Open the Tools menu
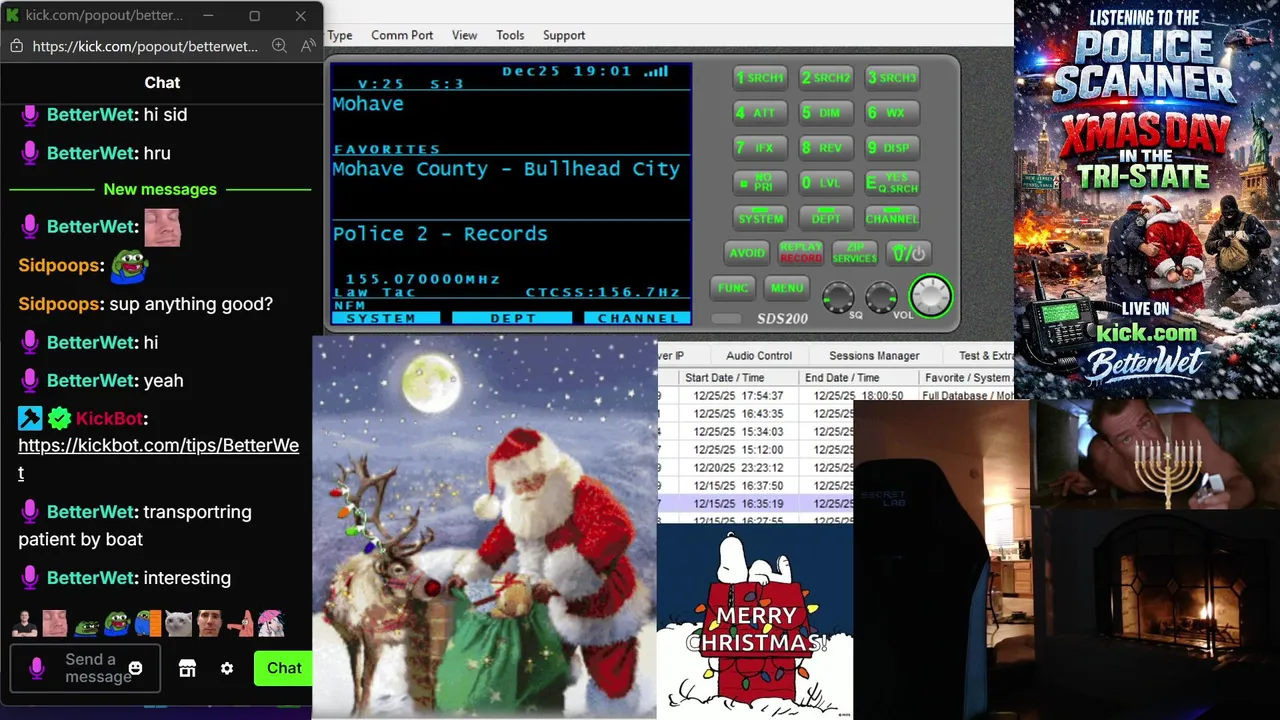 pos(510,35)
